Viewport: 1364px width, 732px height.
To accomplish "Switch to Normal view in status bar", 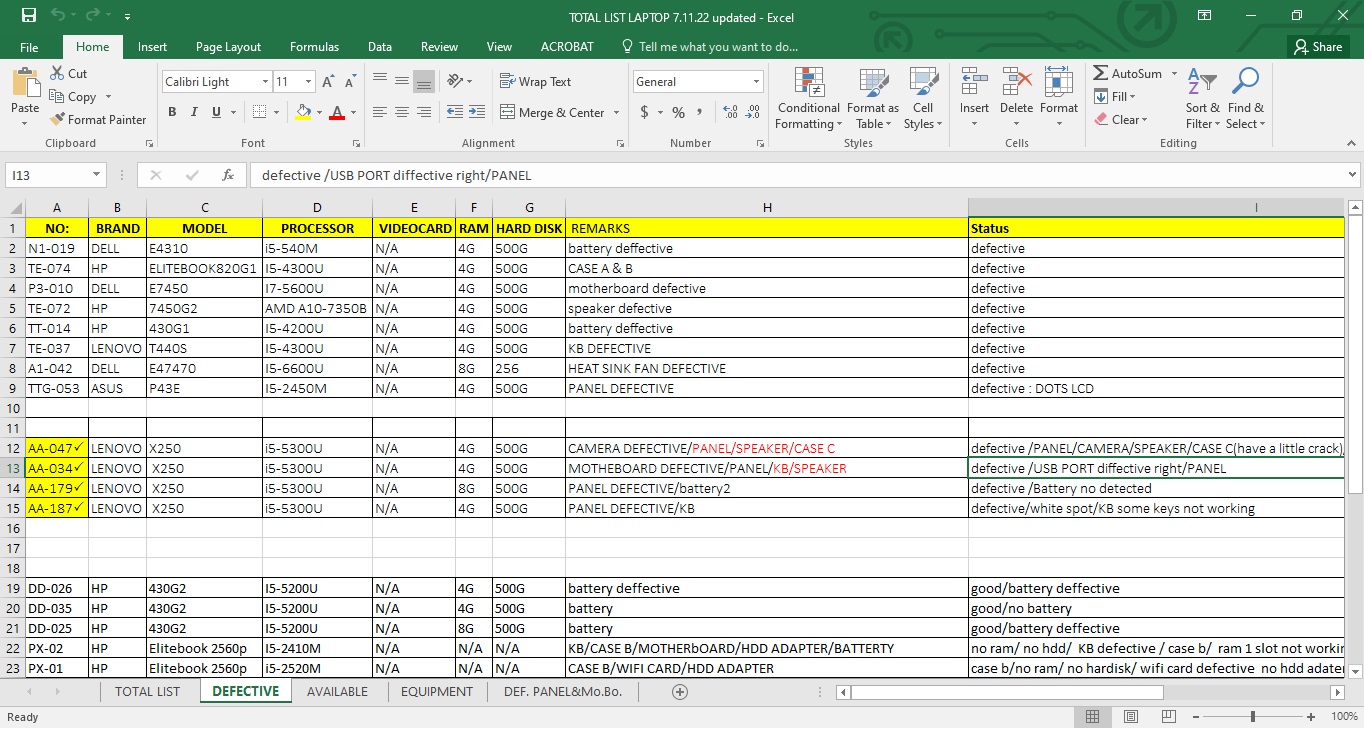I will click(1092, 717).
